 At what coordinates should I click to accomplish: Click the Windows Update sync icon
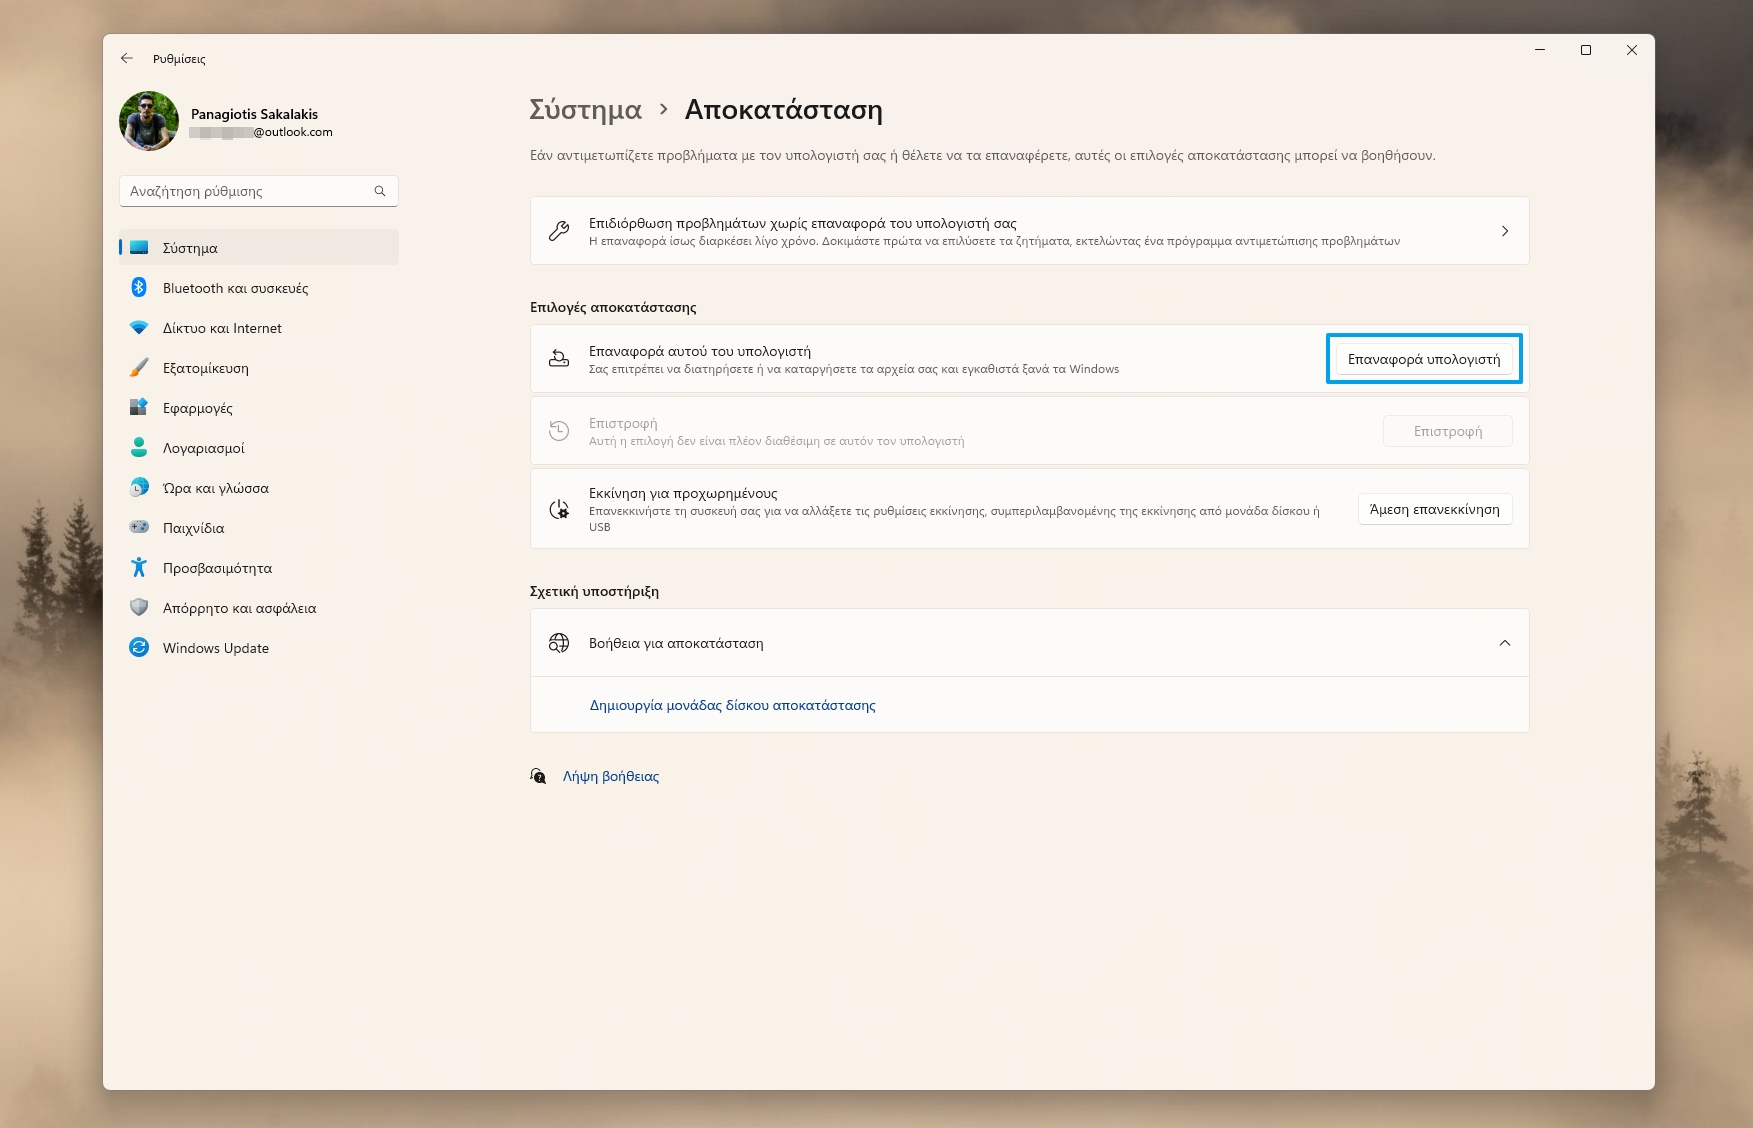click(139, 648)
